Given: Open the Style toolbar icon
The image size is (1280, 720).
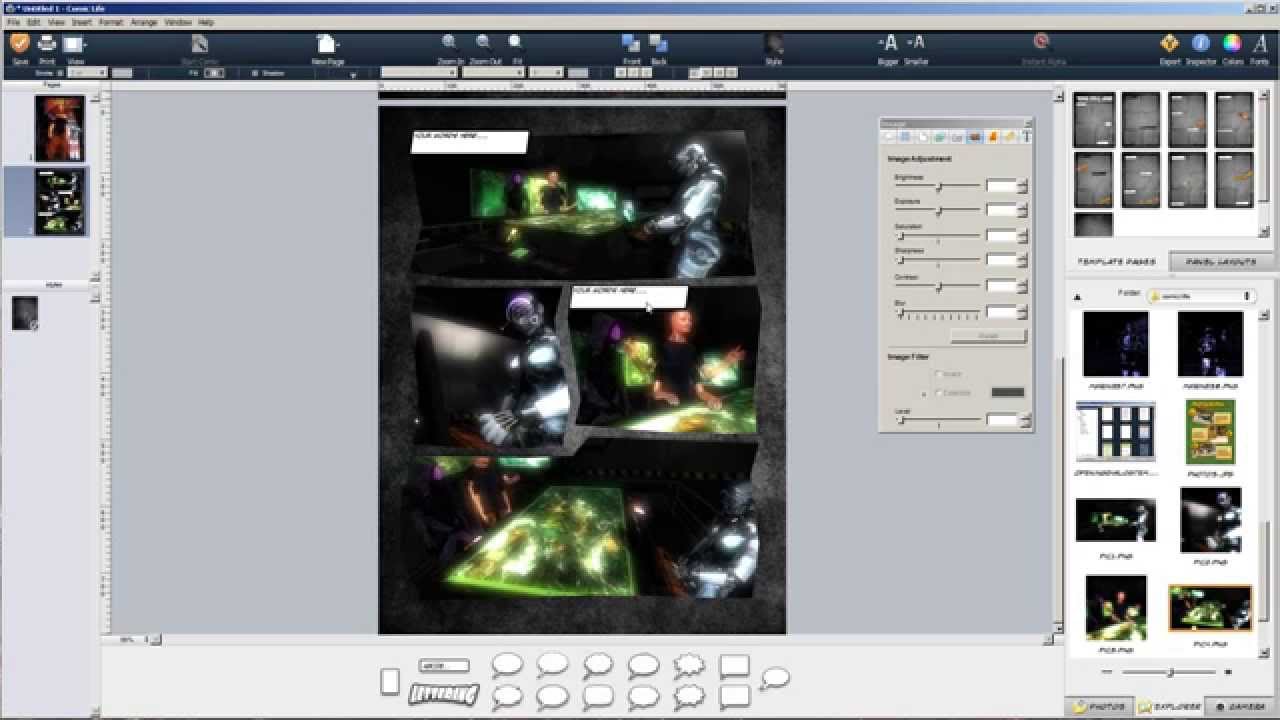Looking at the screenshot, I should 774,44.
